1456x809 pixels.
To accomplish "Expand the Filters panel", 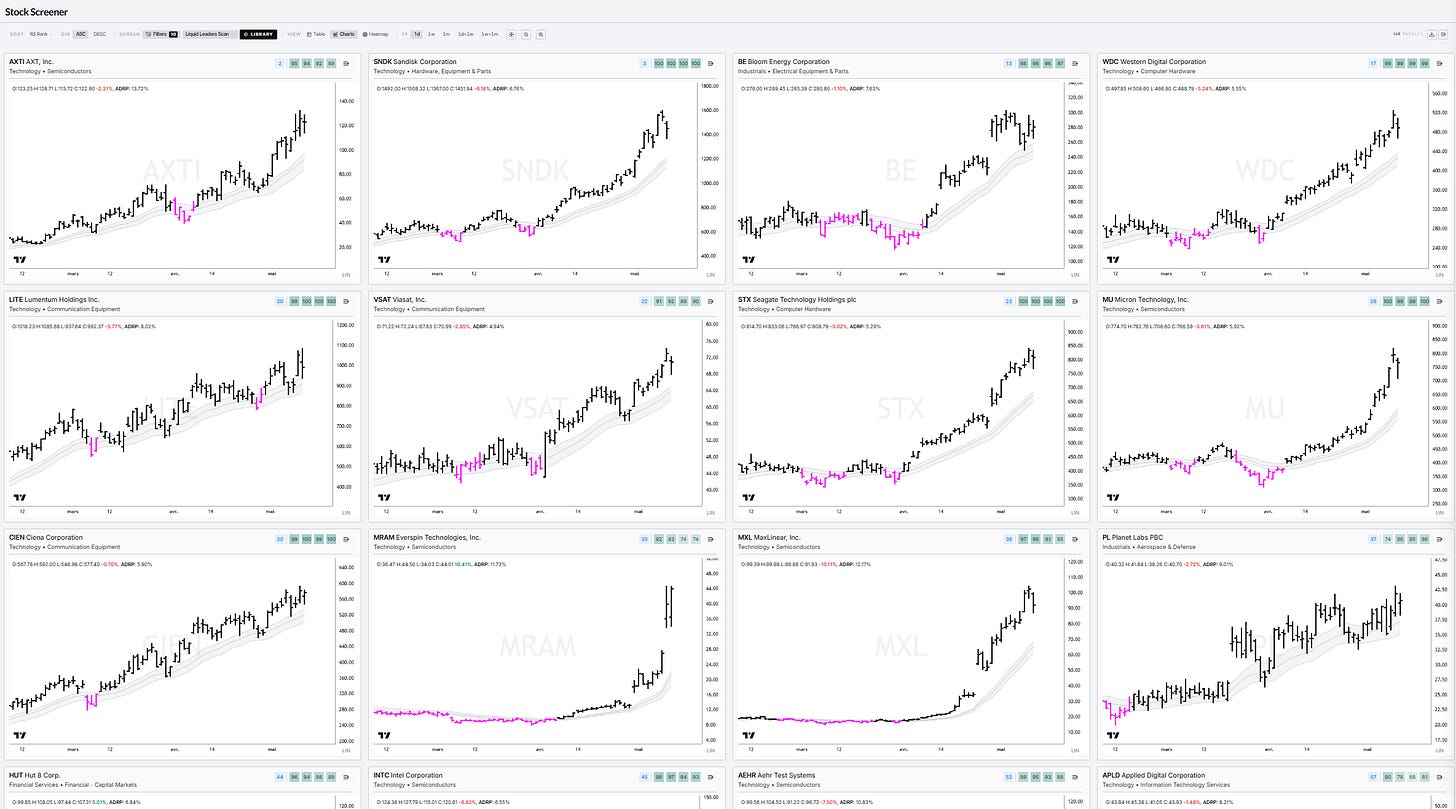I will [x=161, y=34].
